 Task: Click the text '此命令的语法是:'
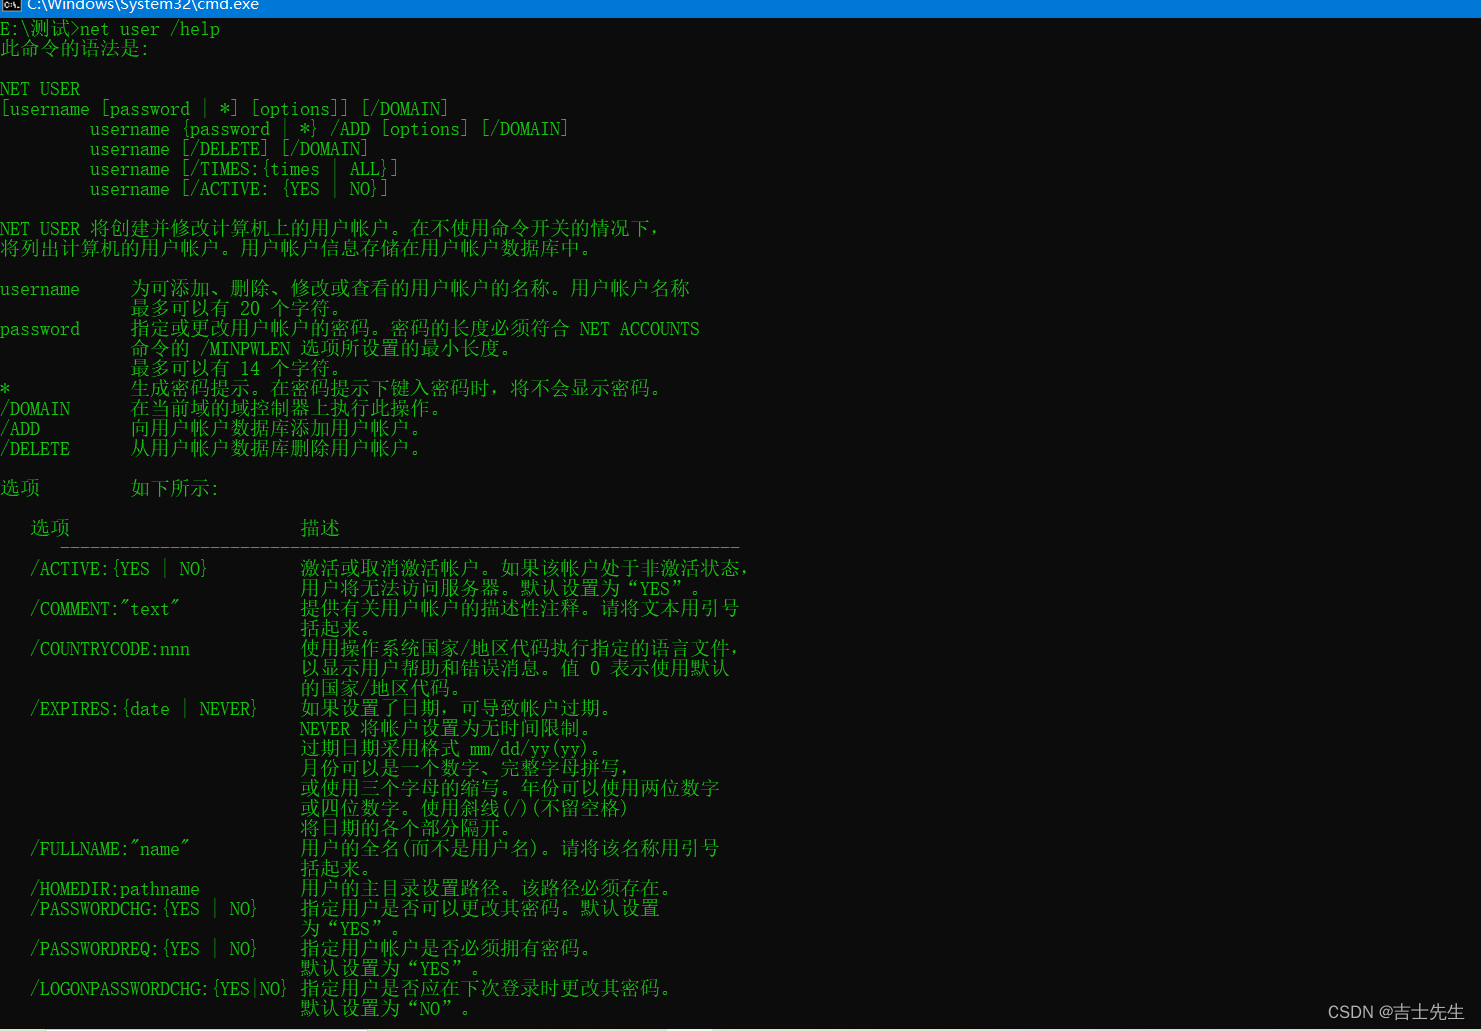click(74, 49)
